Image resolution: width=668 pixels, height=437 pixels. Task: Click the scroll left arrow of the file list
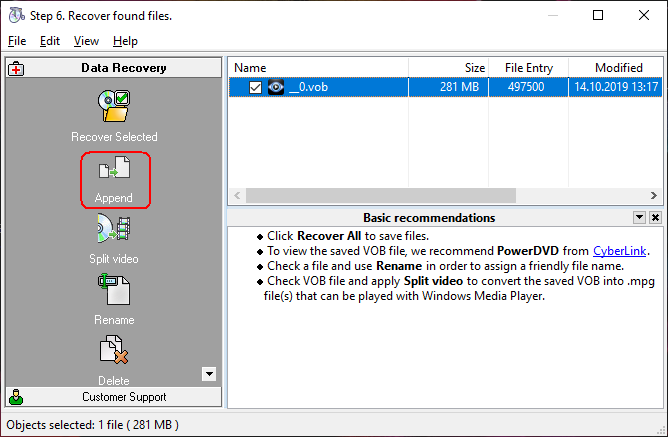tap(237, 196)
